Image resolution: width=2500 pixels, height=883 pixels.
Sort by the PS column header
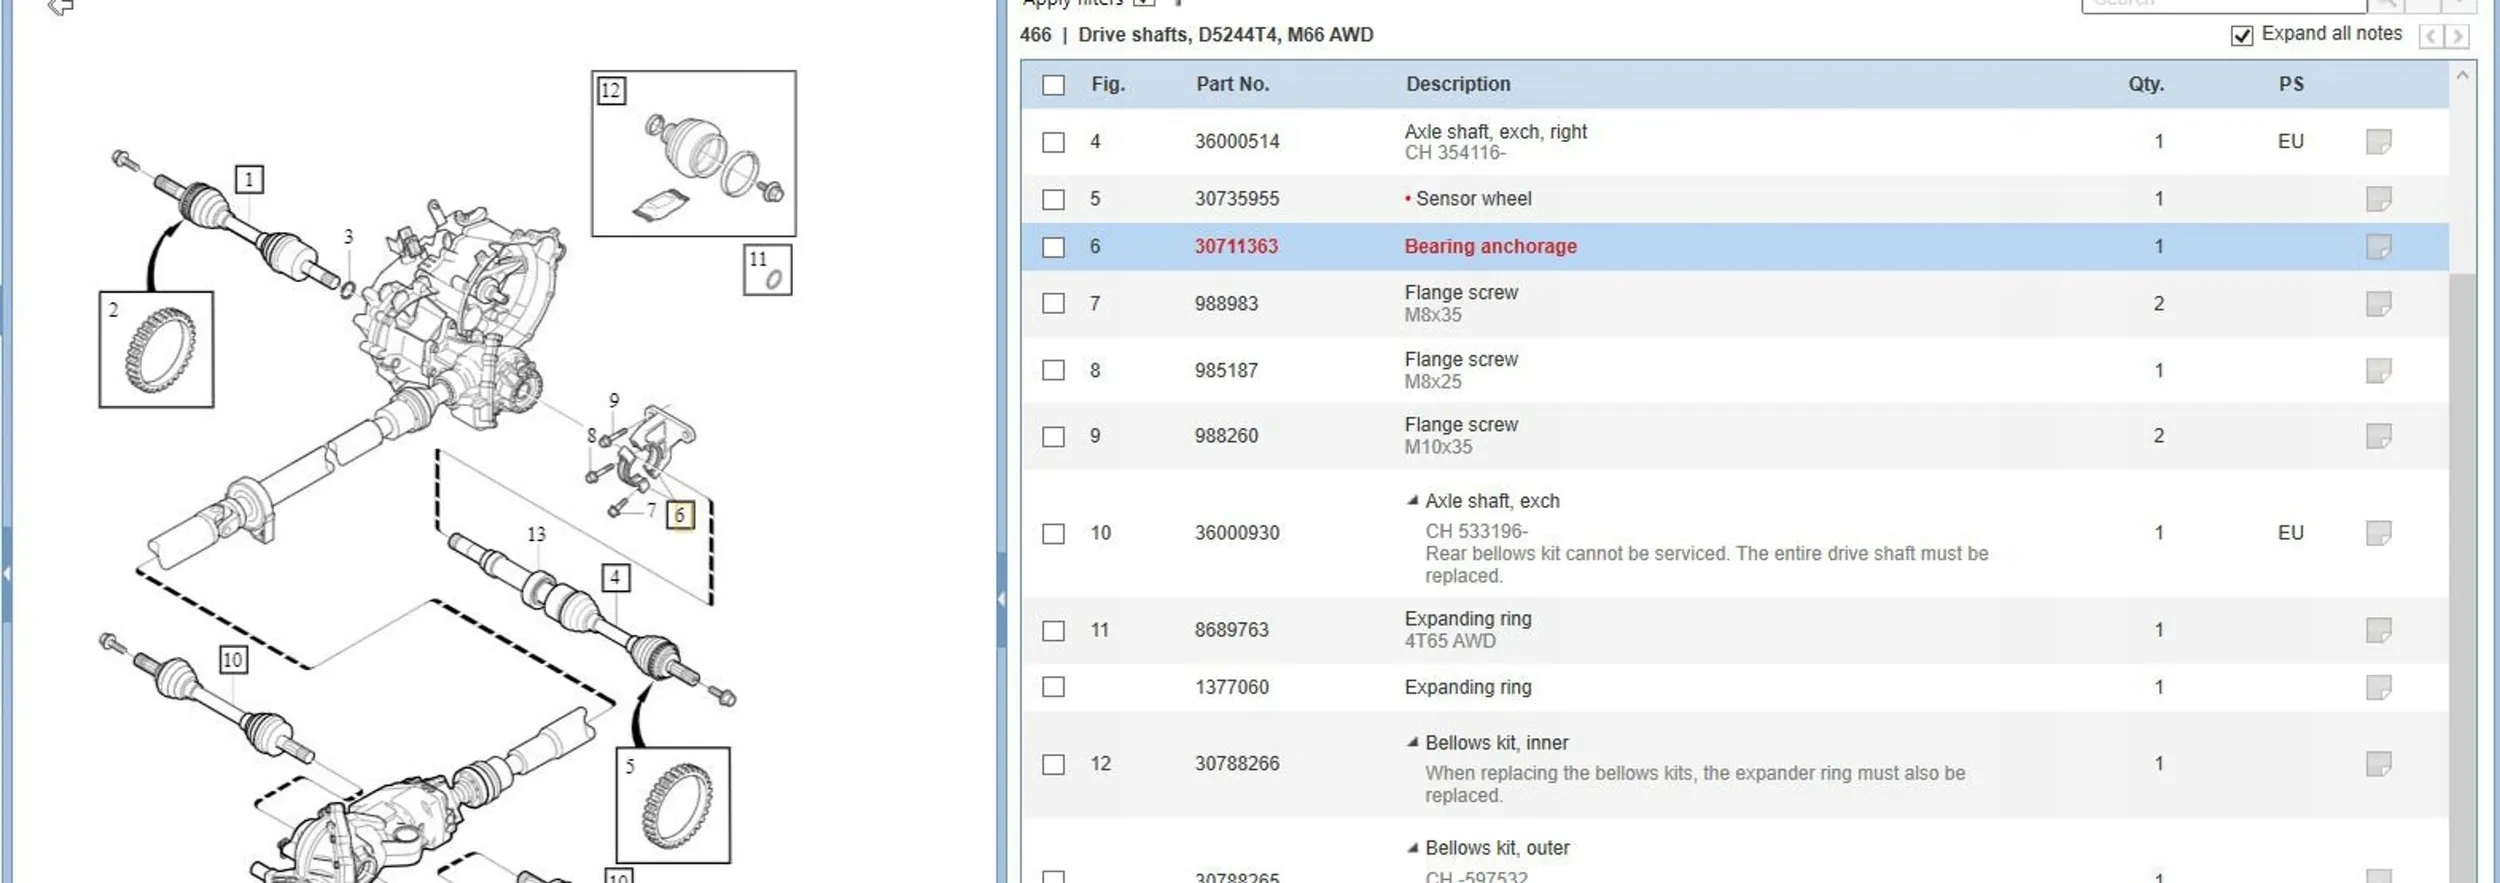click(2291, 84)
